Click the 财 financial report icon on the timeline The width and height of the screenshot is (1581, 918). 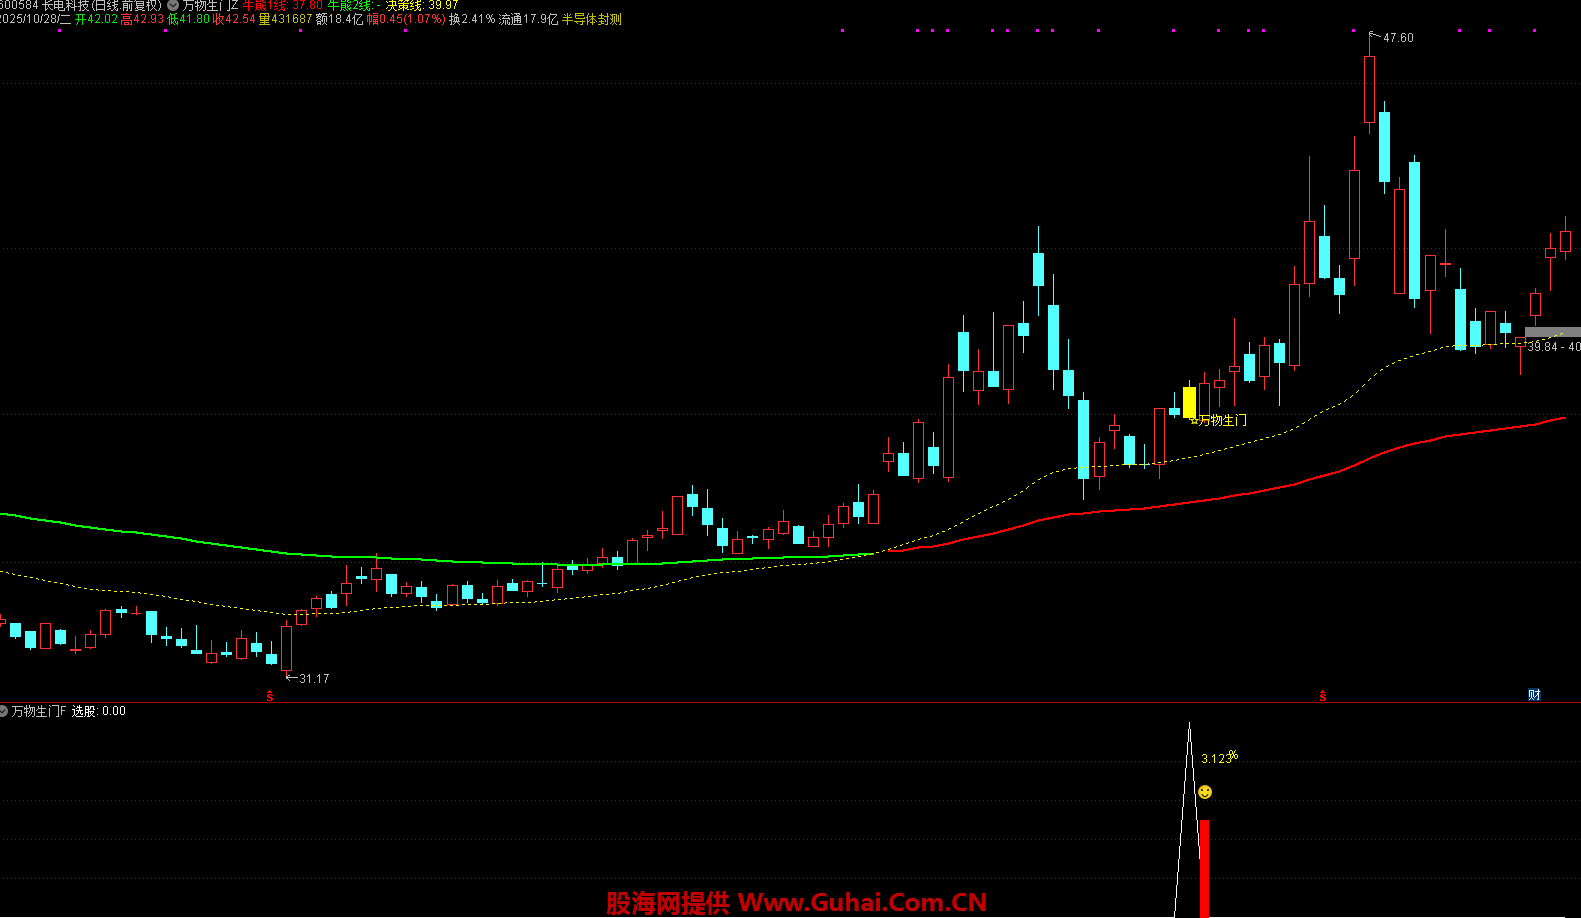[x=1534, y=695]
